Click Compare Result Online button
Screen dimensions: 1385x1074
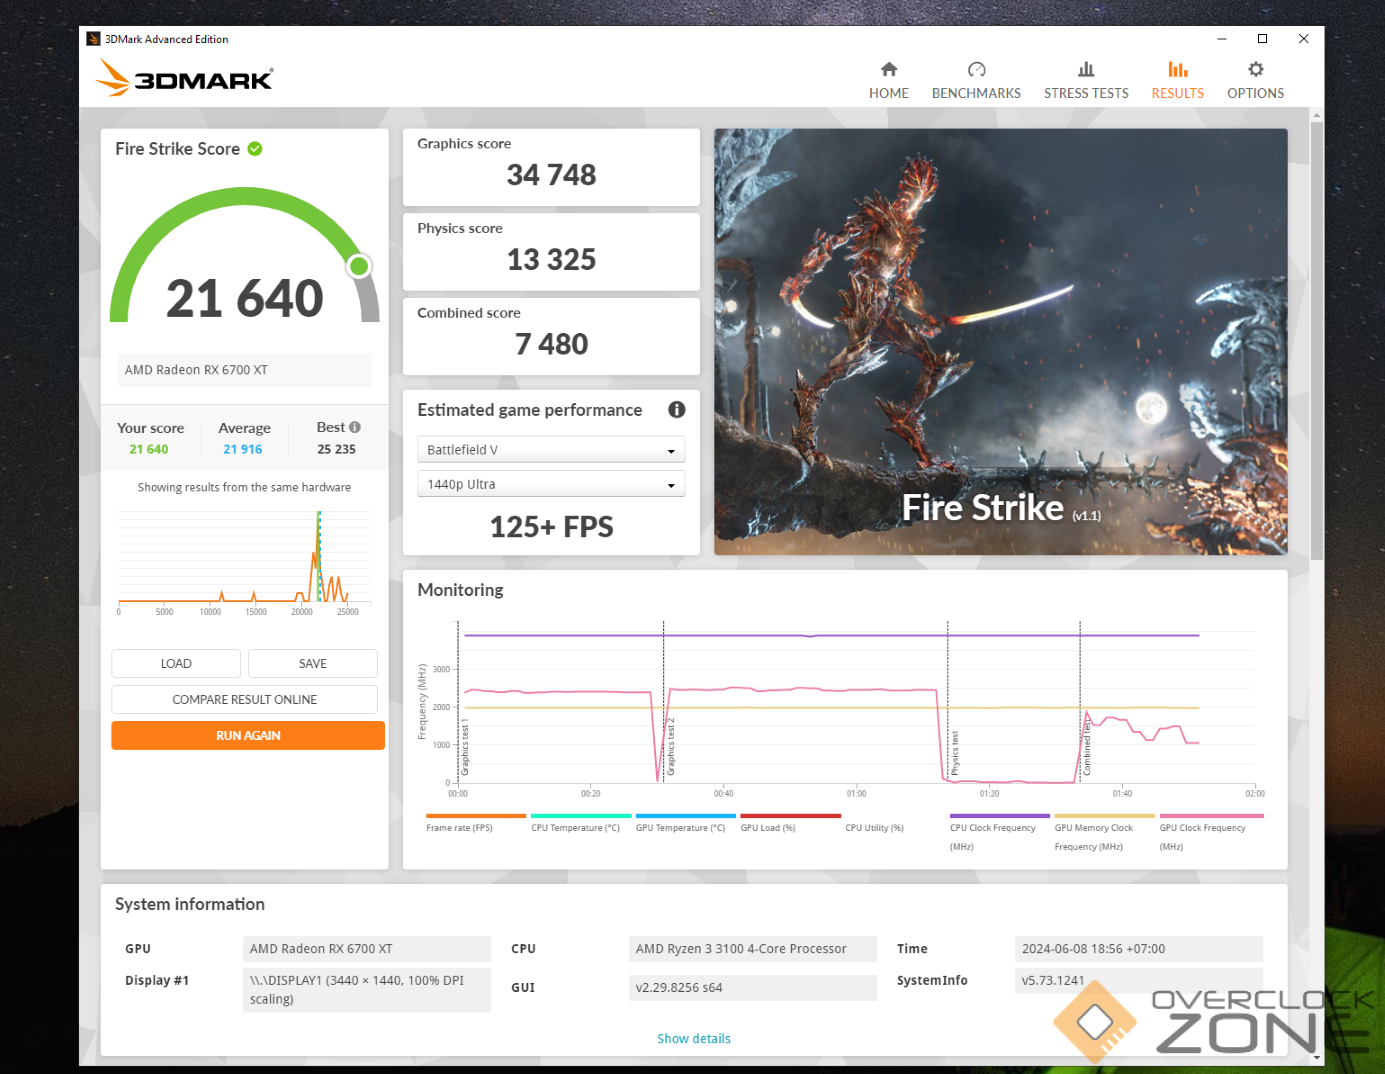click(x=244, y=700)
